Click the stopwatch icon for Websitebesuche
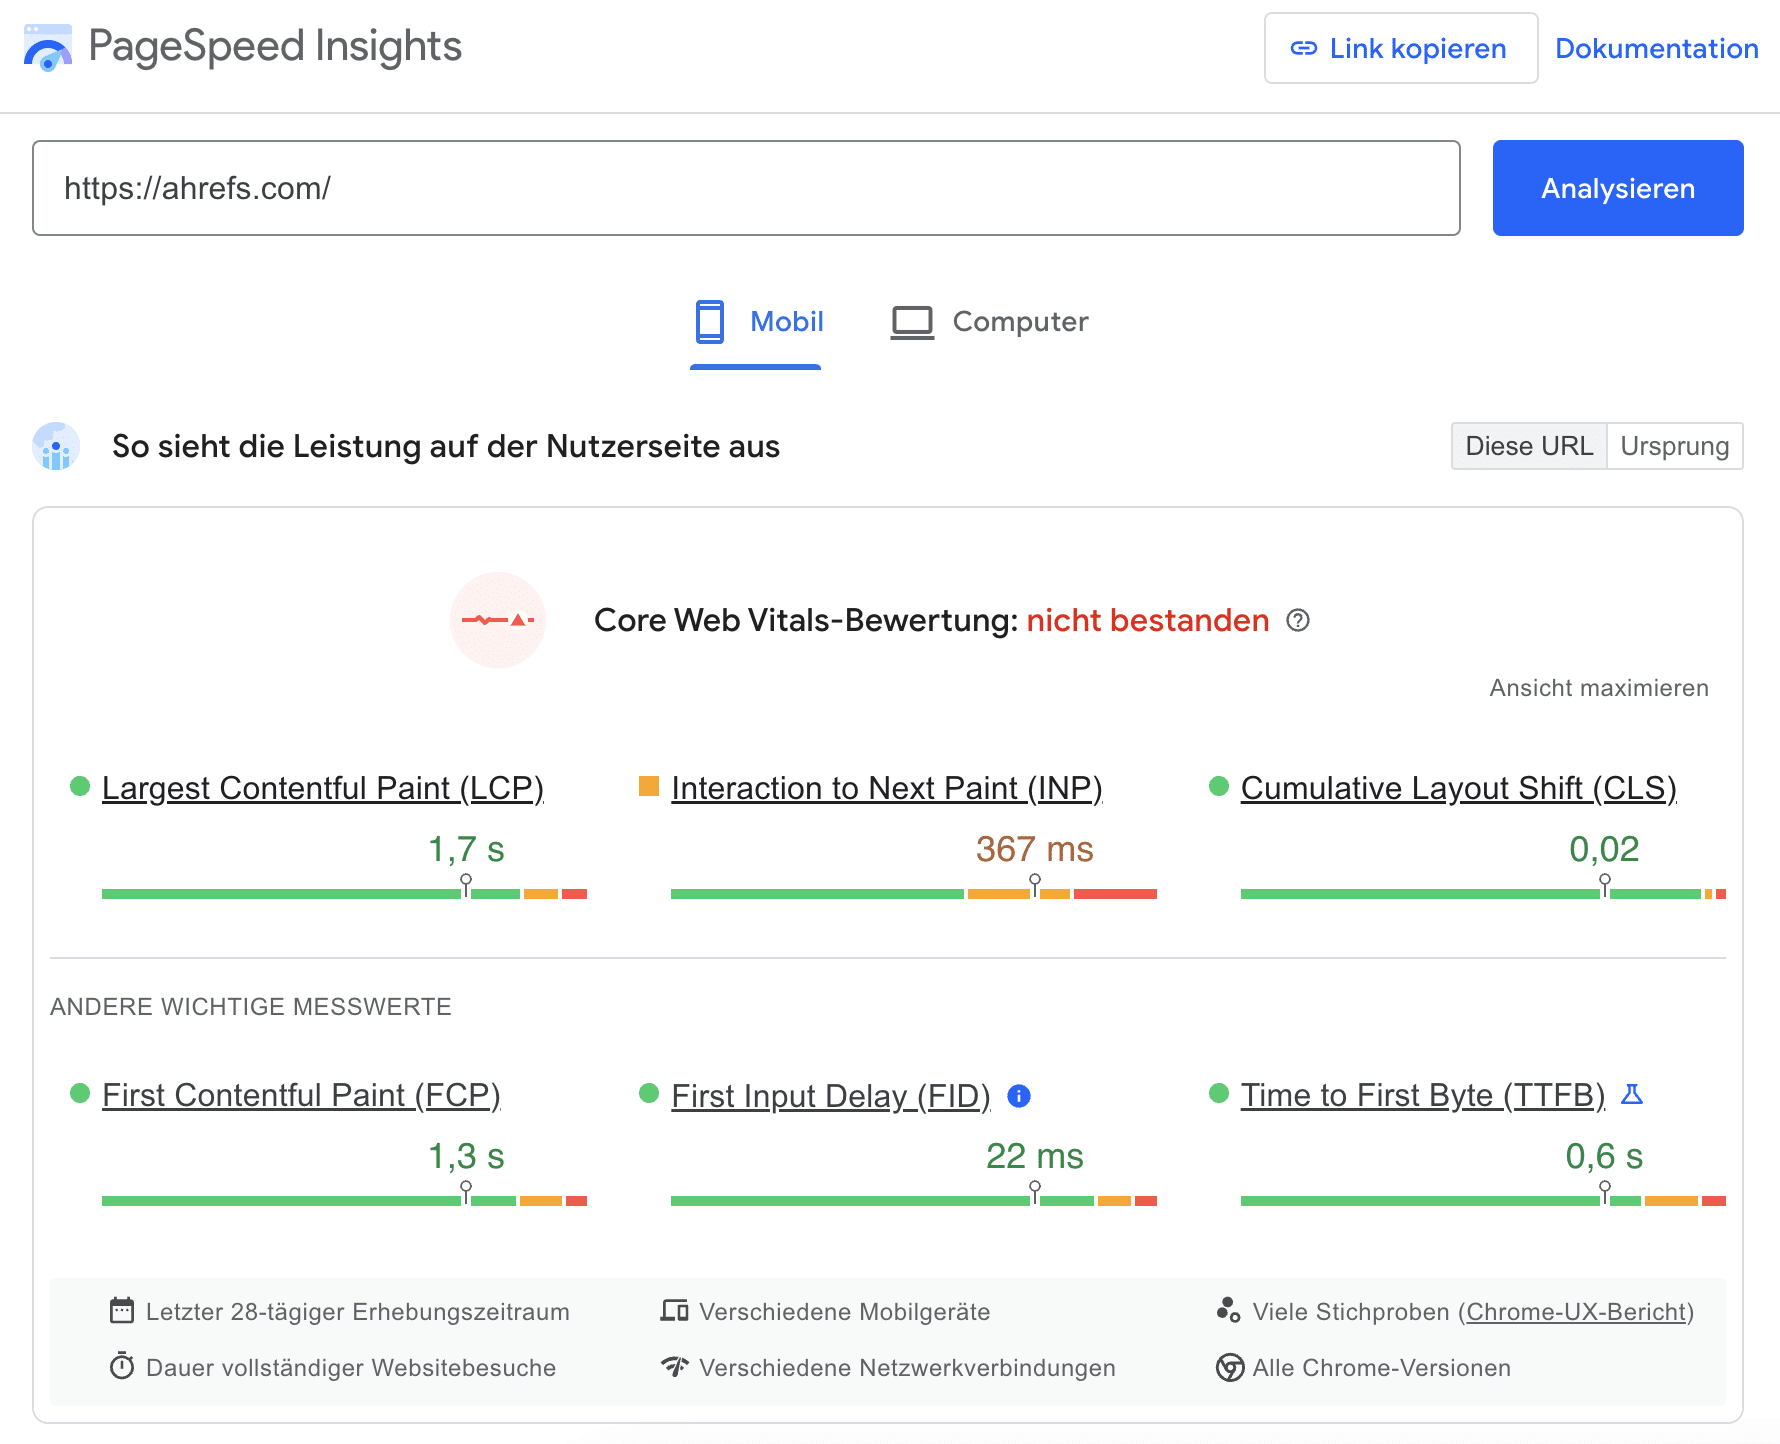 [122, 1366]
